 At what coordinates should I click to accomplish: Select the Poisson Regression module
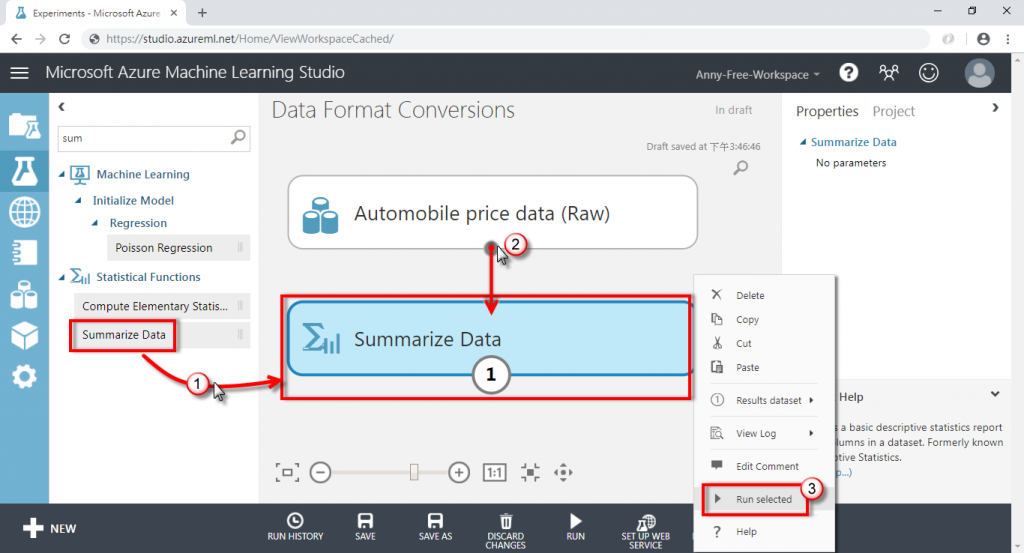178,247
